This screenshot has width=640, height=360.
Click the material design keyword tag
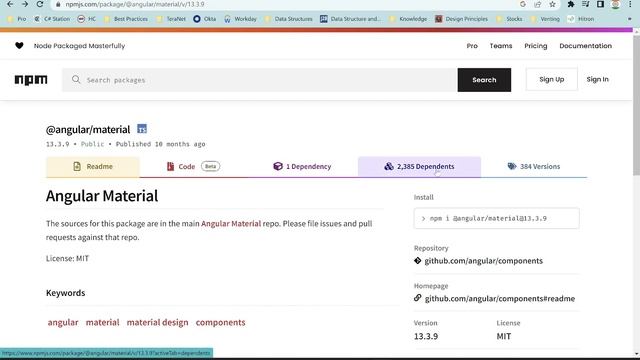point(158,322)
